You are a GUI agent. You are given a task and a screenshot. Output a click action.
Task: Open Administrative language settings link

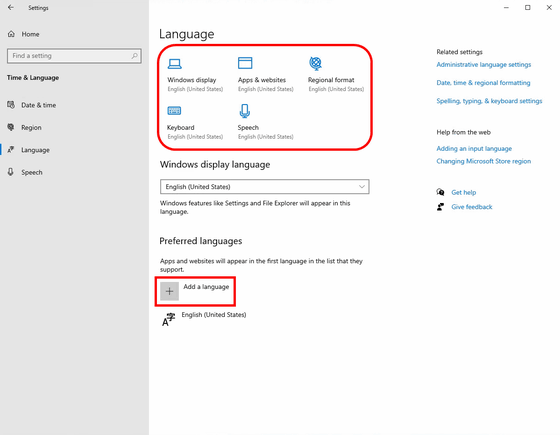coord(484,65)
